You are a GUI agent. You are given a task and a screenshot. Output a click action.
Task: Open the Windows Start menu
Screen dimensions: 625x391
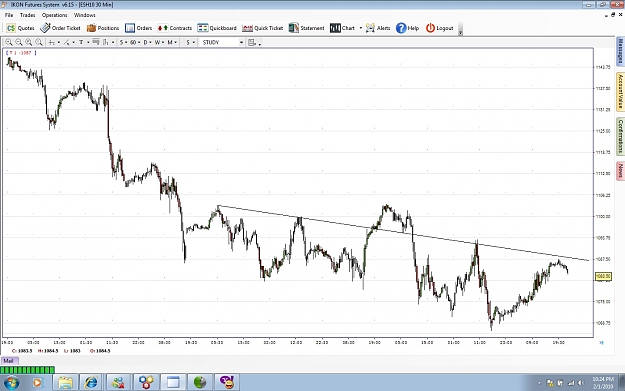(x=11, y=383)
